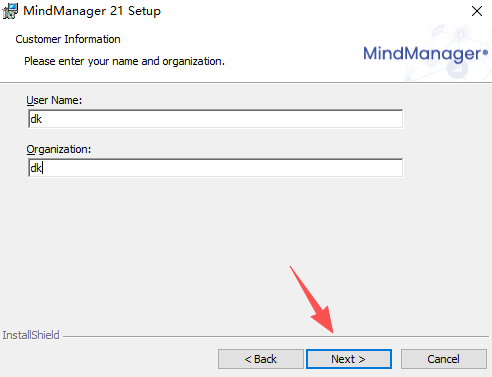
Task: Click the InstallShield label
Action: [x=31, y=335]
